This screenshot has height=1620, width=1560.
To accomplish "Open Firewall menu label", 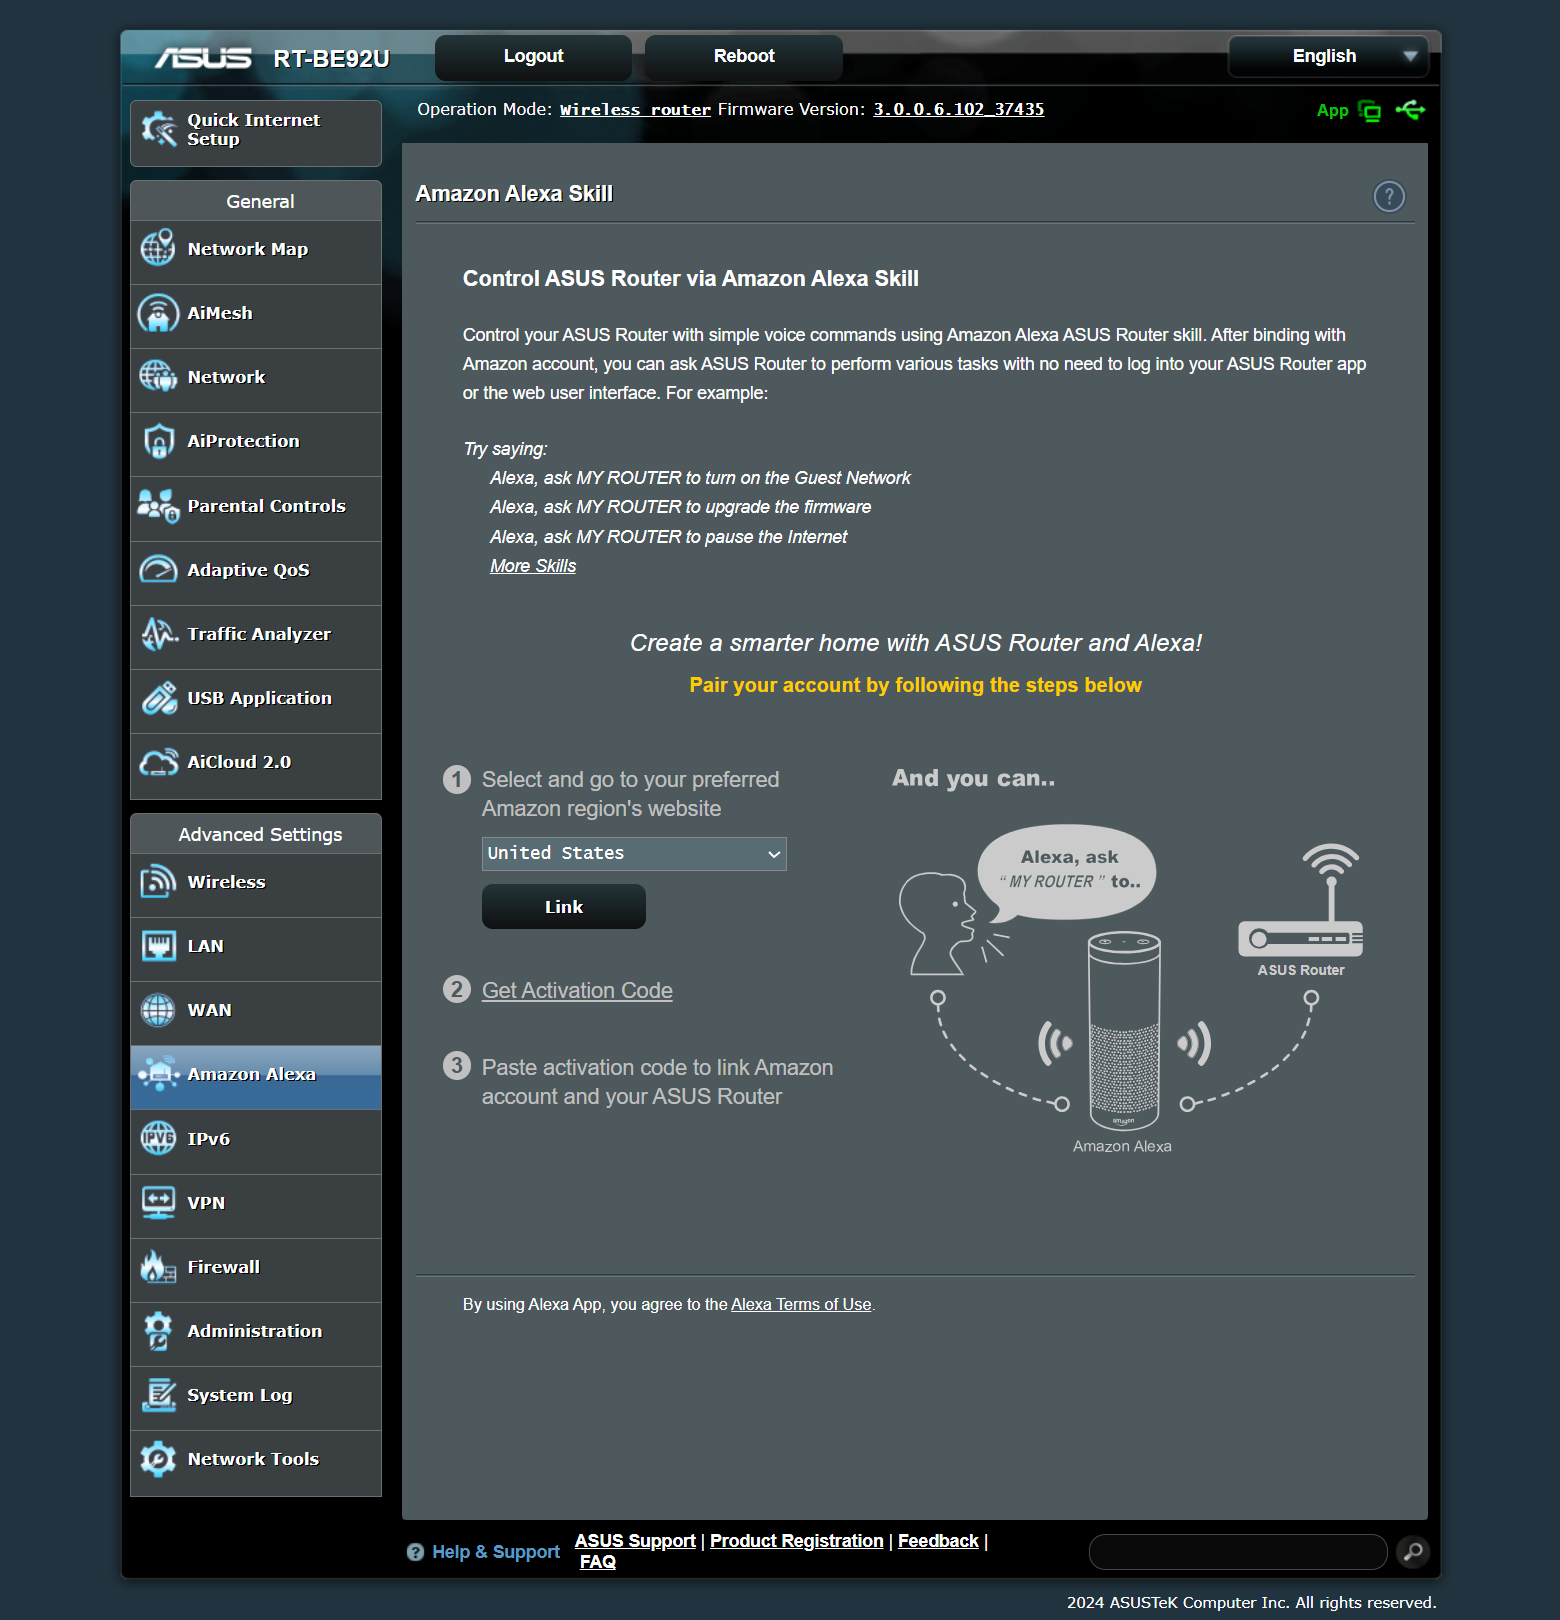I will 224,1267.
